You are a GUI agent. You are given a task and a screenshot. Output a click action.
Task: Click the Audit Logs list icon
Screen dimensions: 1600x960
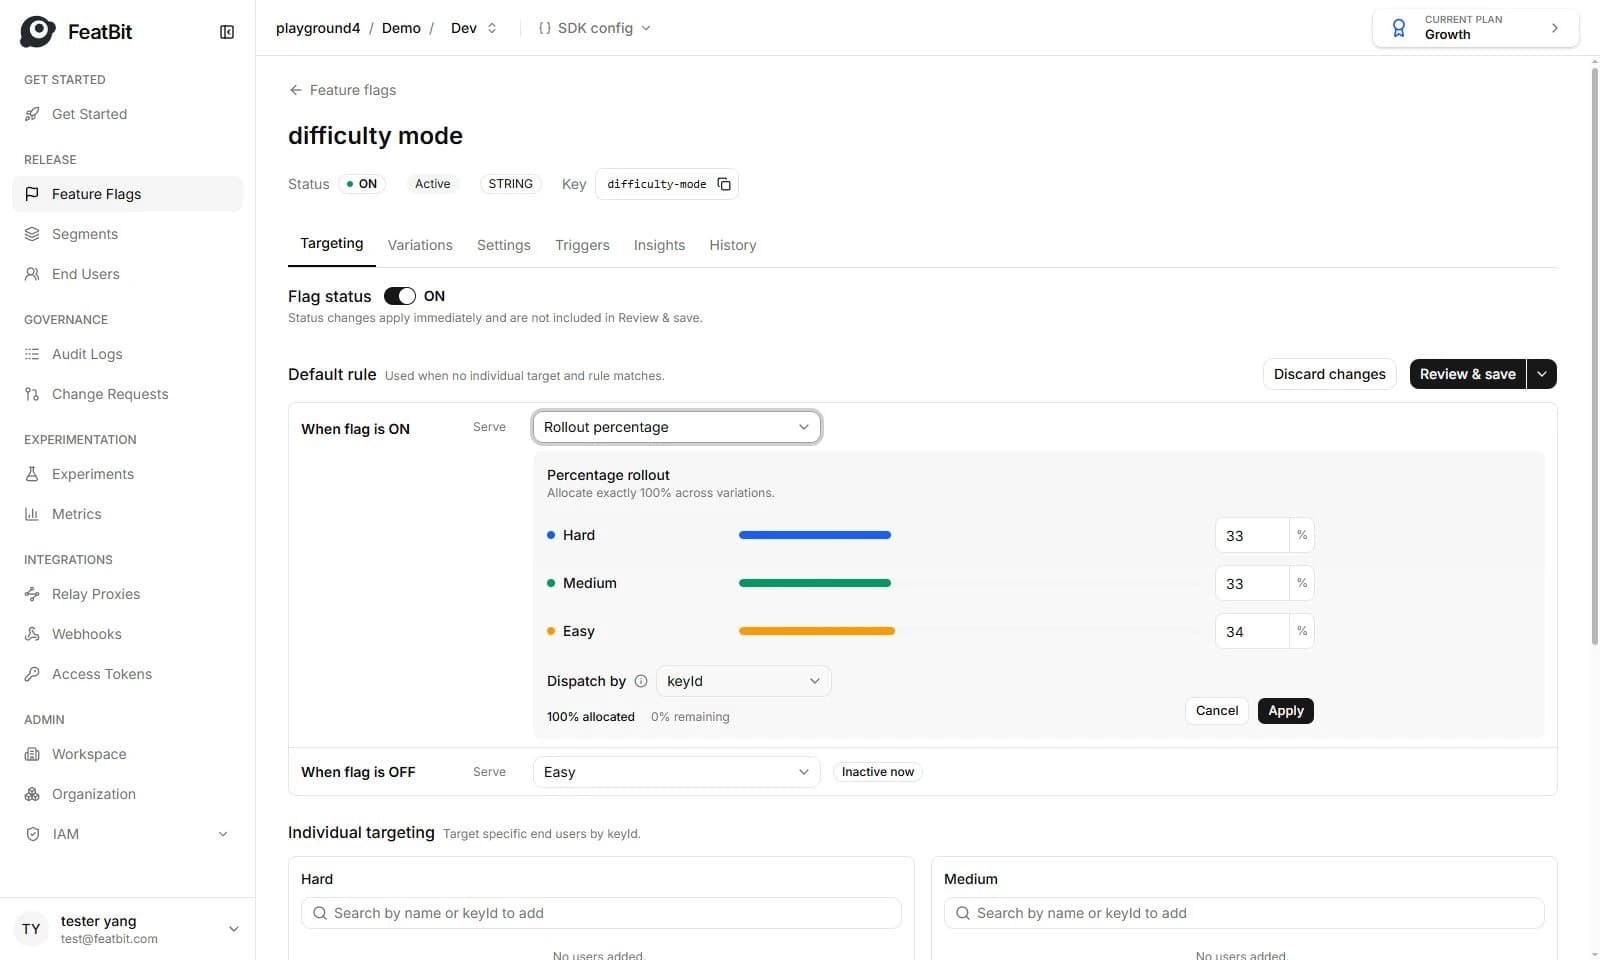click(x=32, y=354)
